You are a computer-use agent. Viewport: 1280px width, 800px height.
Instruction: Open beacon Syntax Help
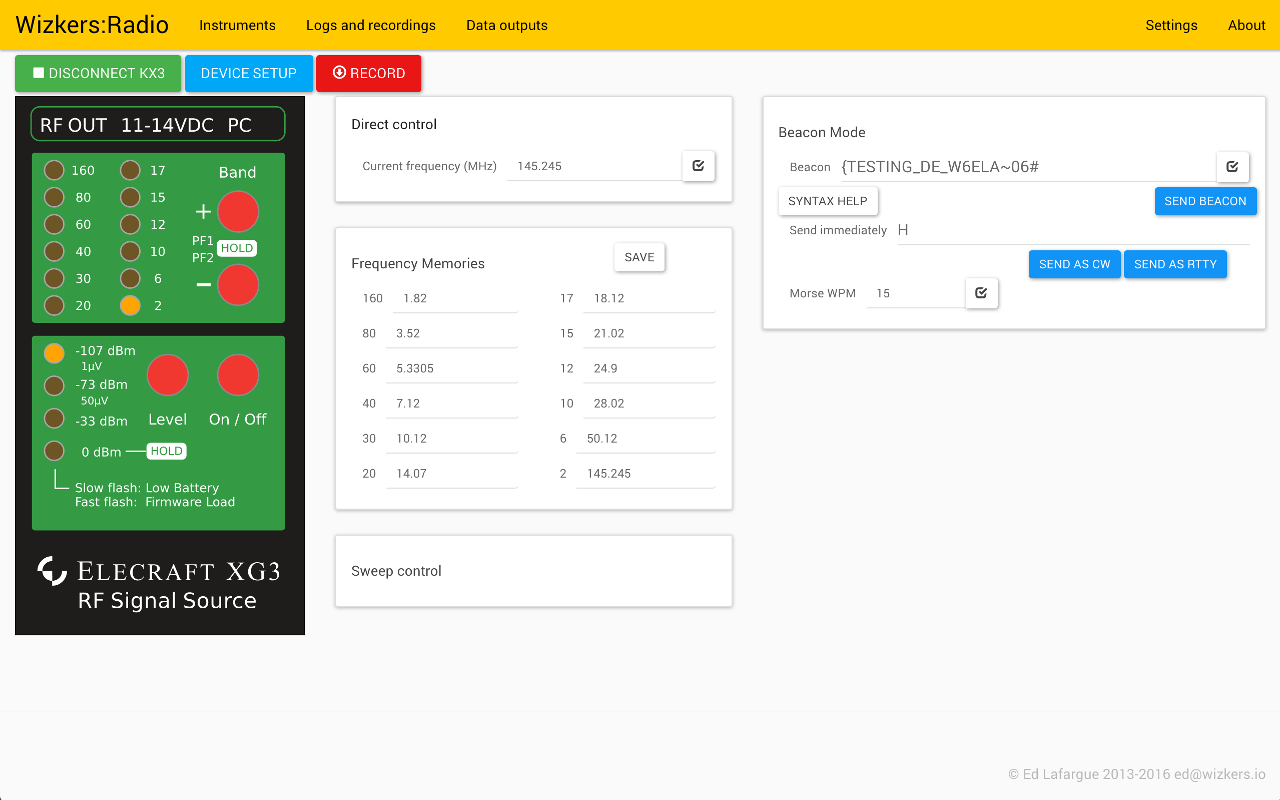coord(828,201)
